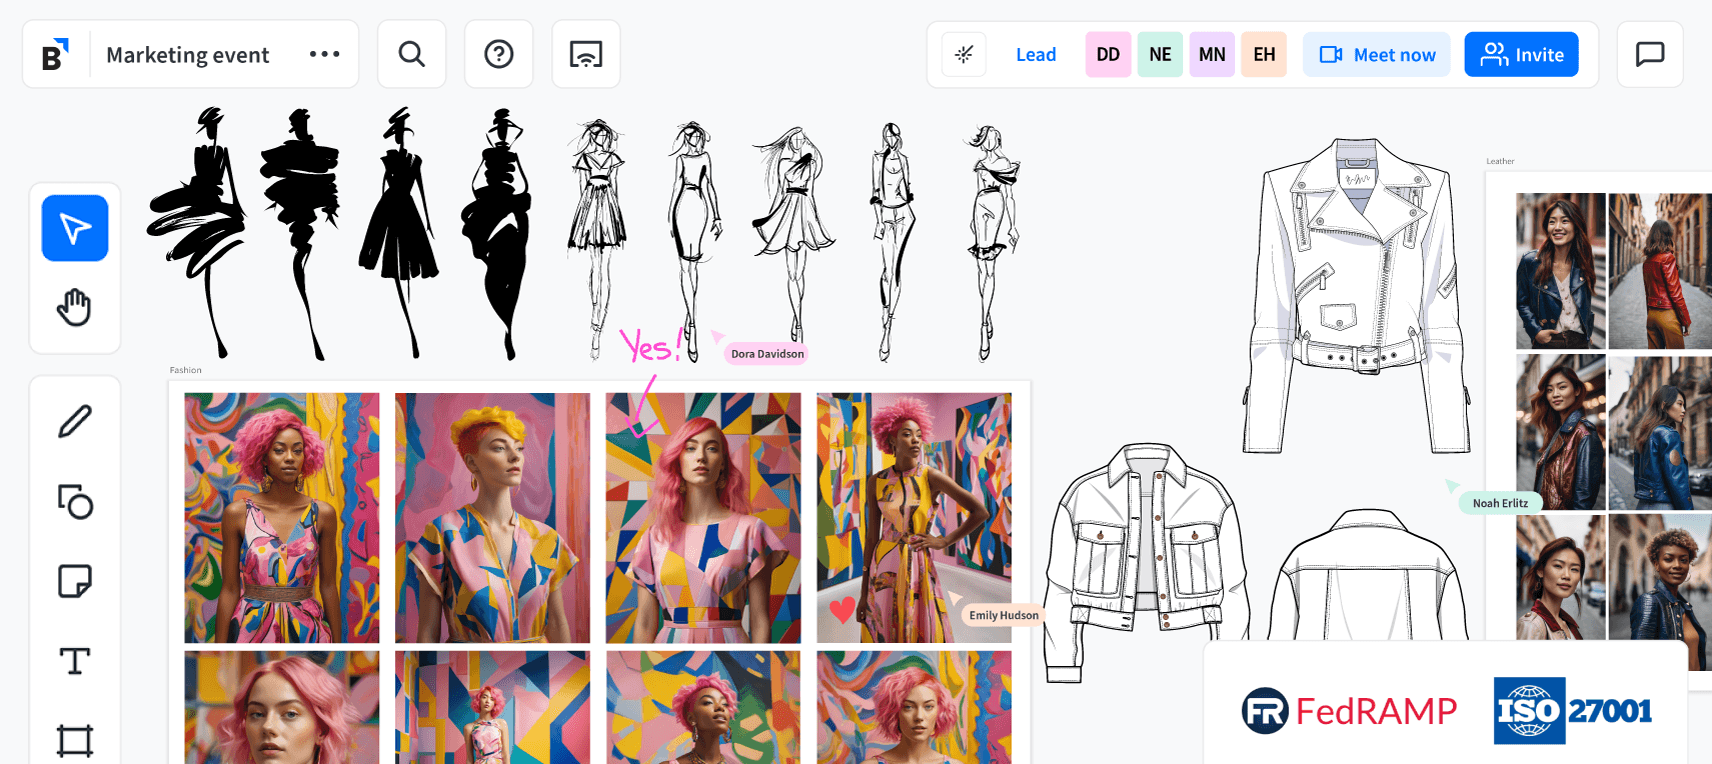Viewport: 1712px width, 764px height.
Task: Select the rightmost line fashion sketch
Action: [991, 241]
